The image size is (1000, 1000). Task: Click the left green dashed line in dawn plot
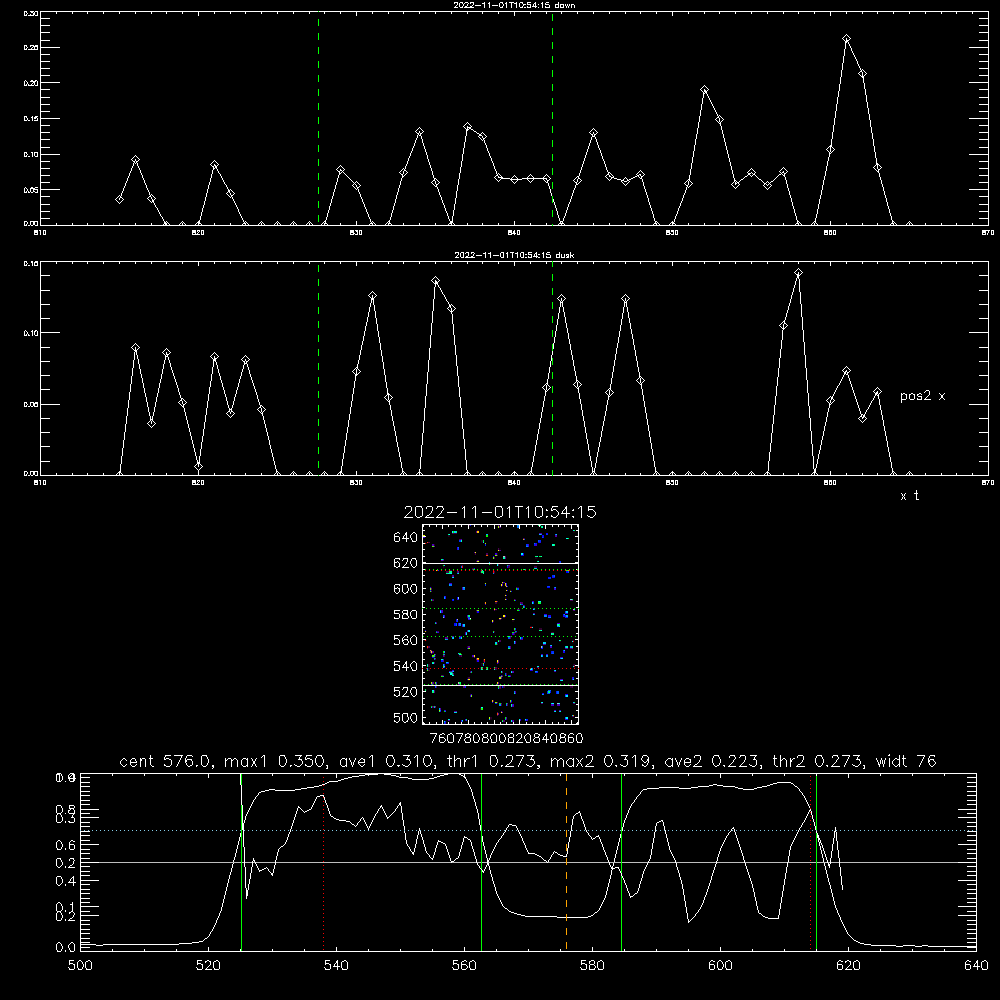click(x=318, y=118)
